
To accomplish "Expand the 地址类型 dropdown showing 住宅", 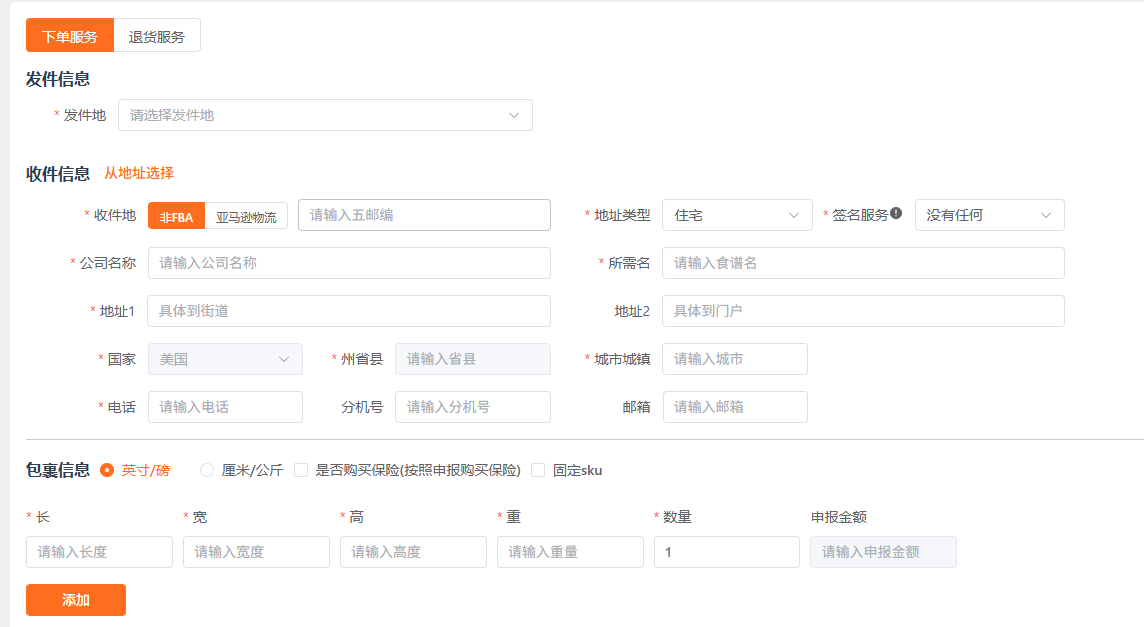I will coord(737,215).
